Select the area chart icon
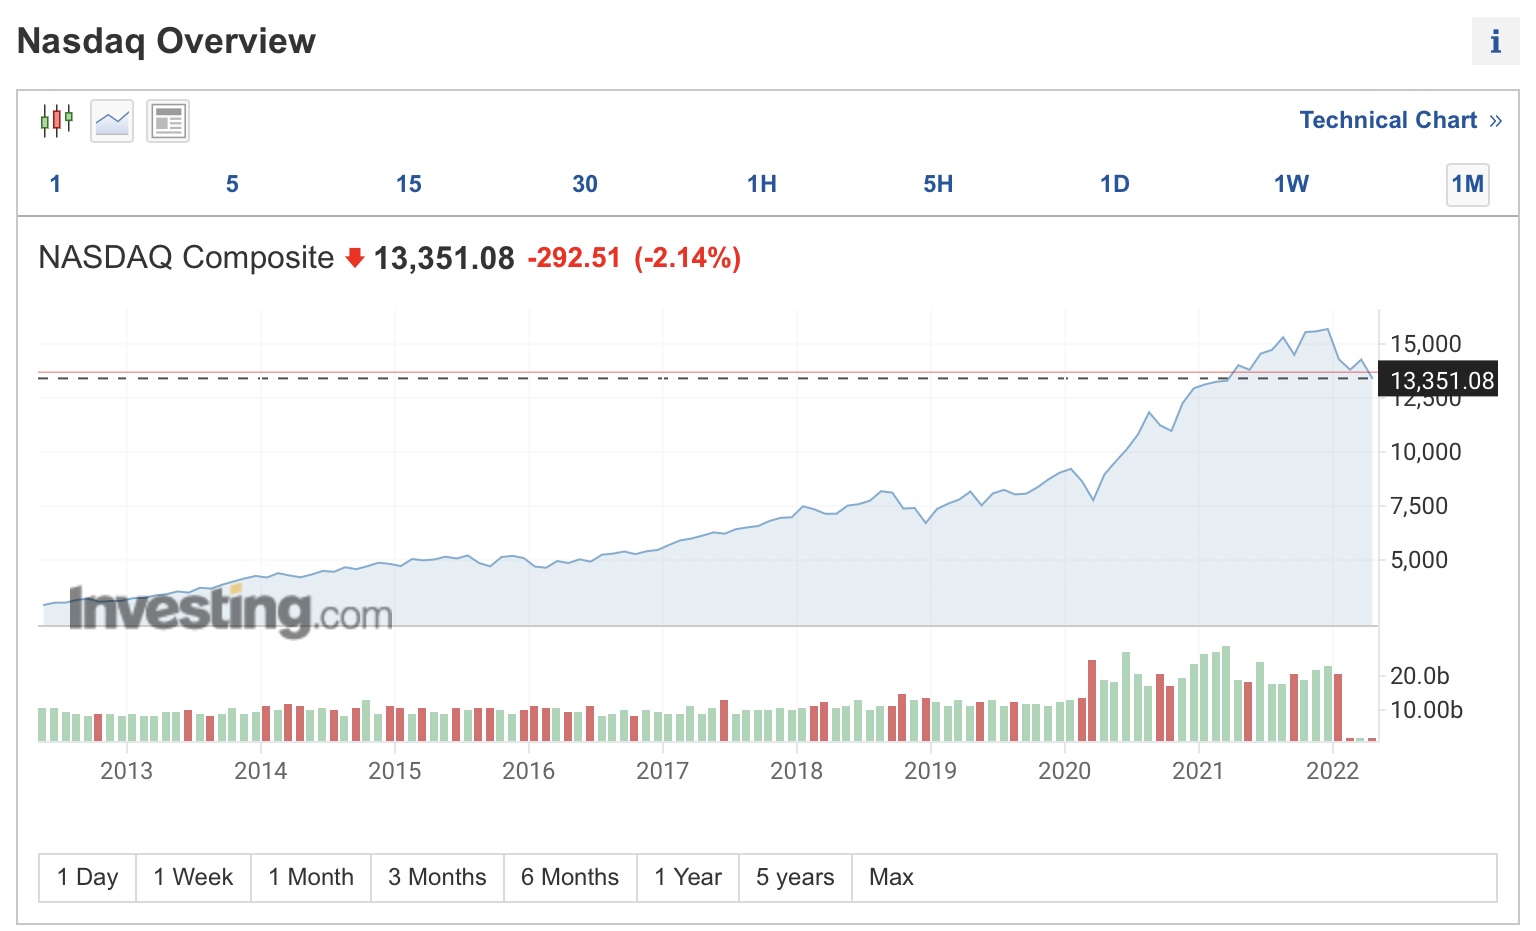Screen dimensions: 1536x931 [x=112, y=121]
